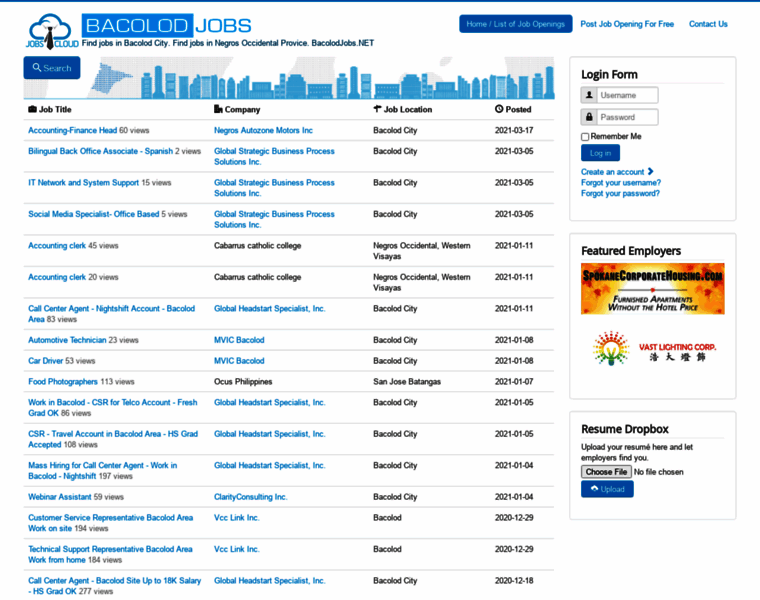This screenshot has height=600, width=760.
Task: Open Vcc Link Inc. in Customer Service row
Action: [x=237, y=518]
